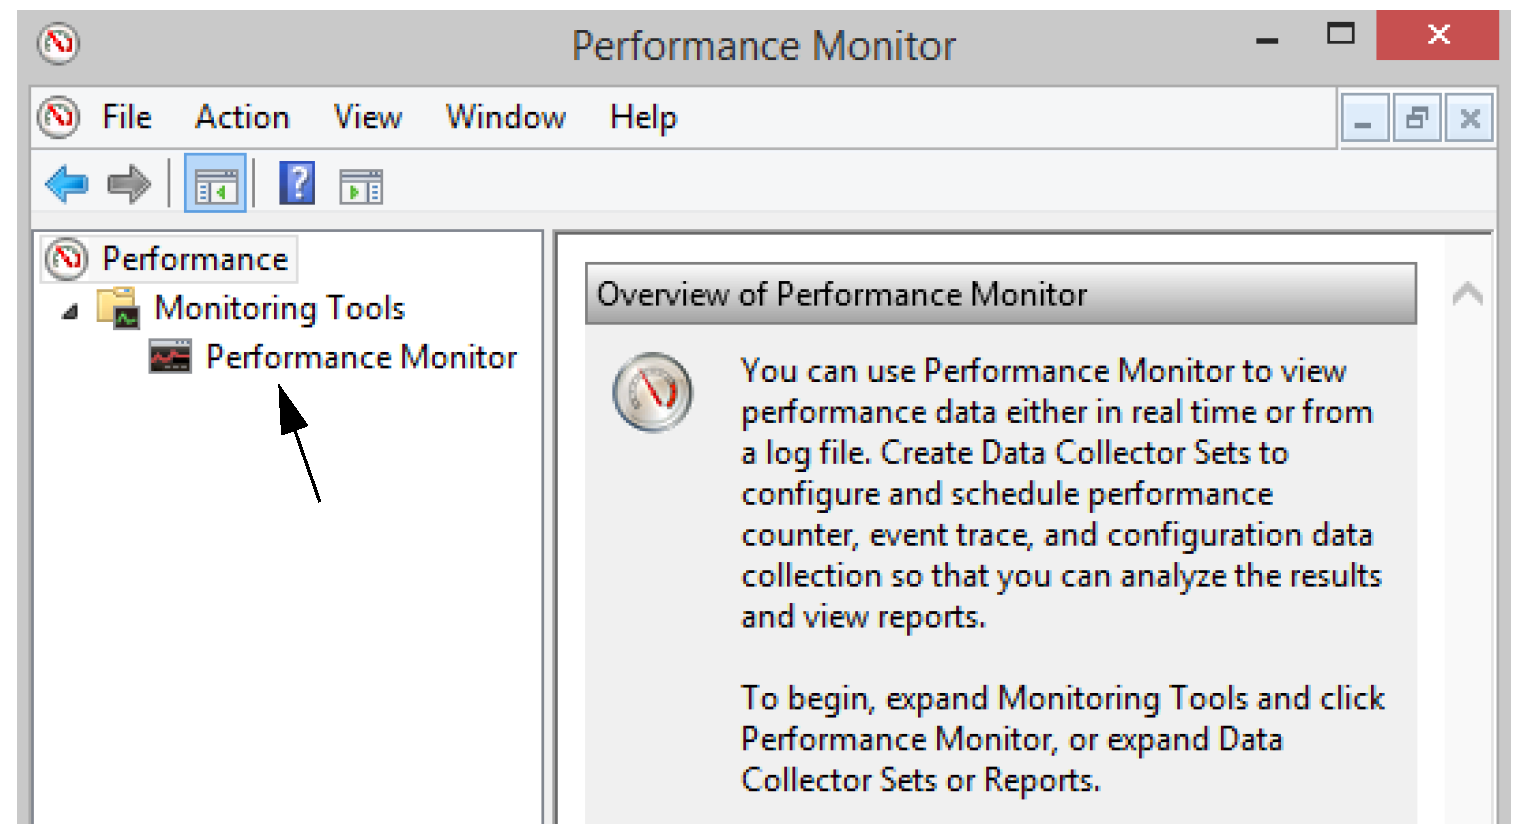Open the Action menu
The width and height of the screenshot is (1528, 834).
tap(242, 117)
